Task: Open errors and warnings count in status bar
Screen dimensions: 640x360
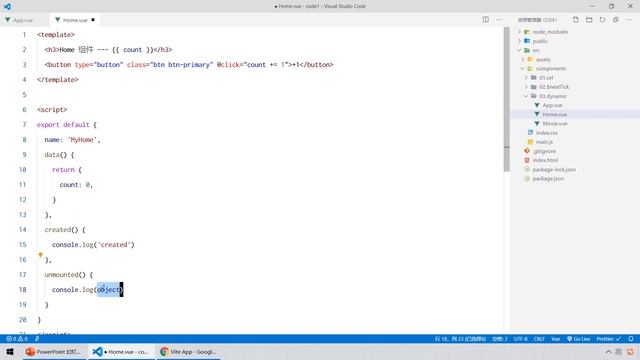Action: [x=17, y=339]
